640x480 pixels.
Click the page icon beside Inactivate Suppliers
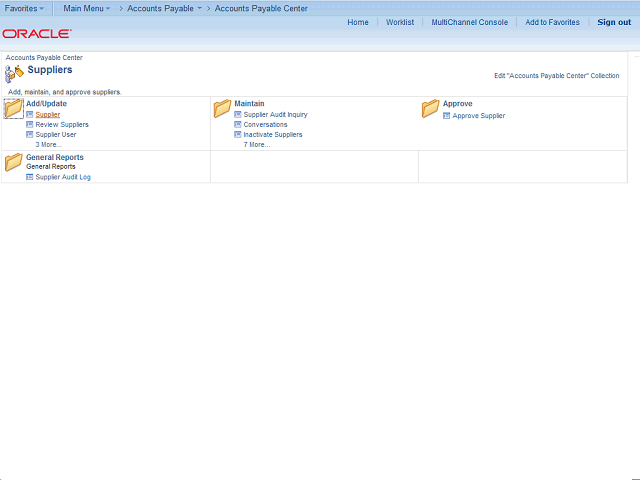[238, 134]
